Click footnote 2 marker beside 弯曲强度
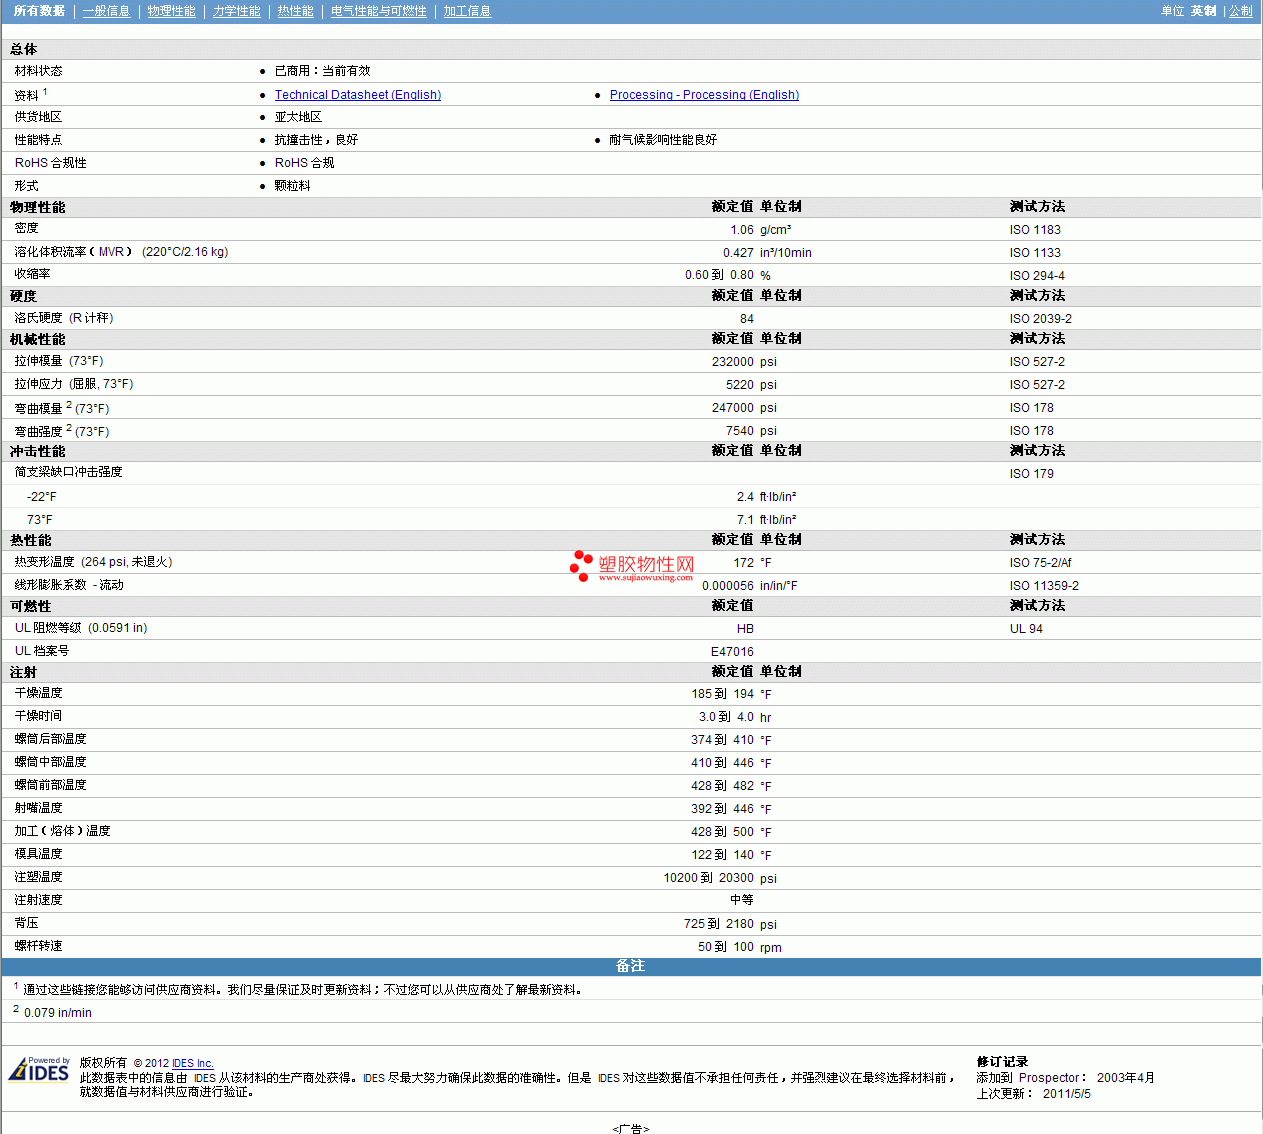 click(x=69, y=428)
